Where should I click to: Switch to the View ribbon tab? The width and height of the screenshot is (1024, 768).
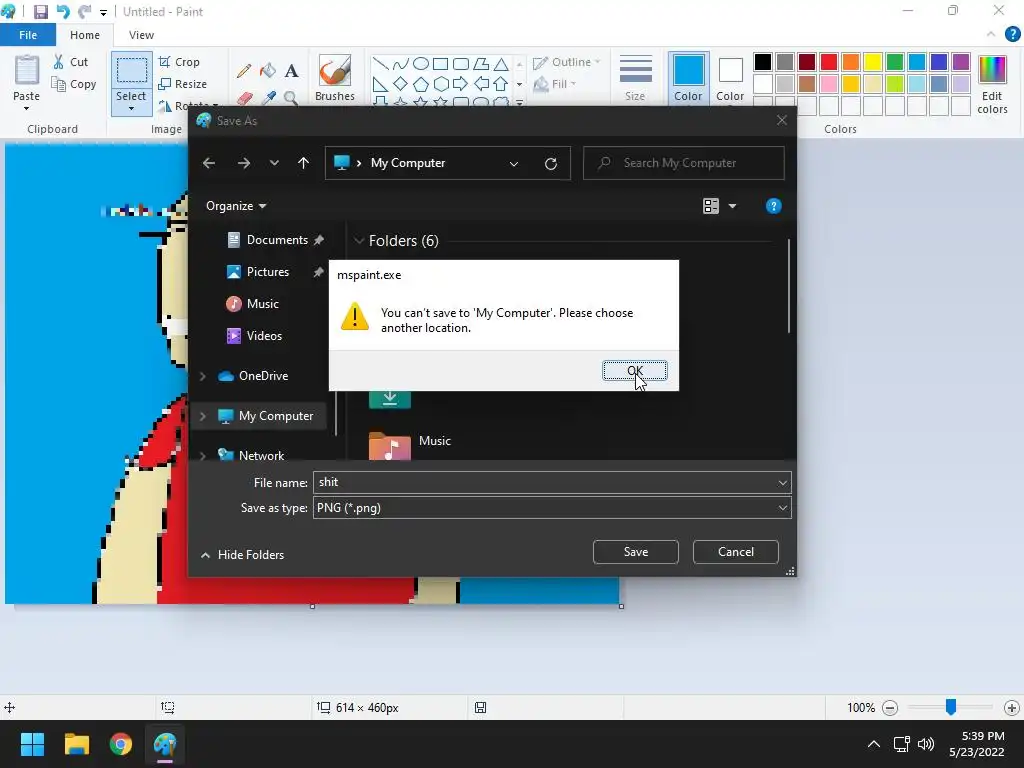coord(141,35)
